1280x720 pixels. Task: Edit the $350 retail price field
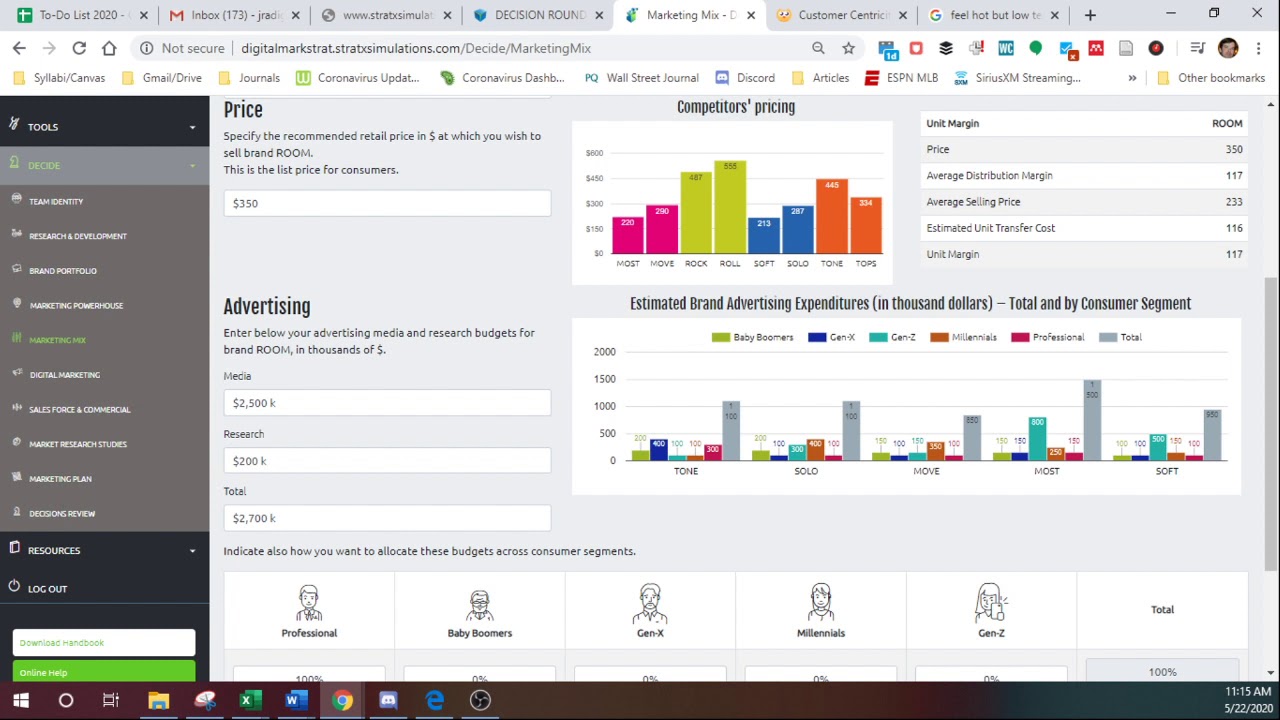coord(387,203)
